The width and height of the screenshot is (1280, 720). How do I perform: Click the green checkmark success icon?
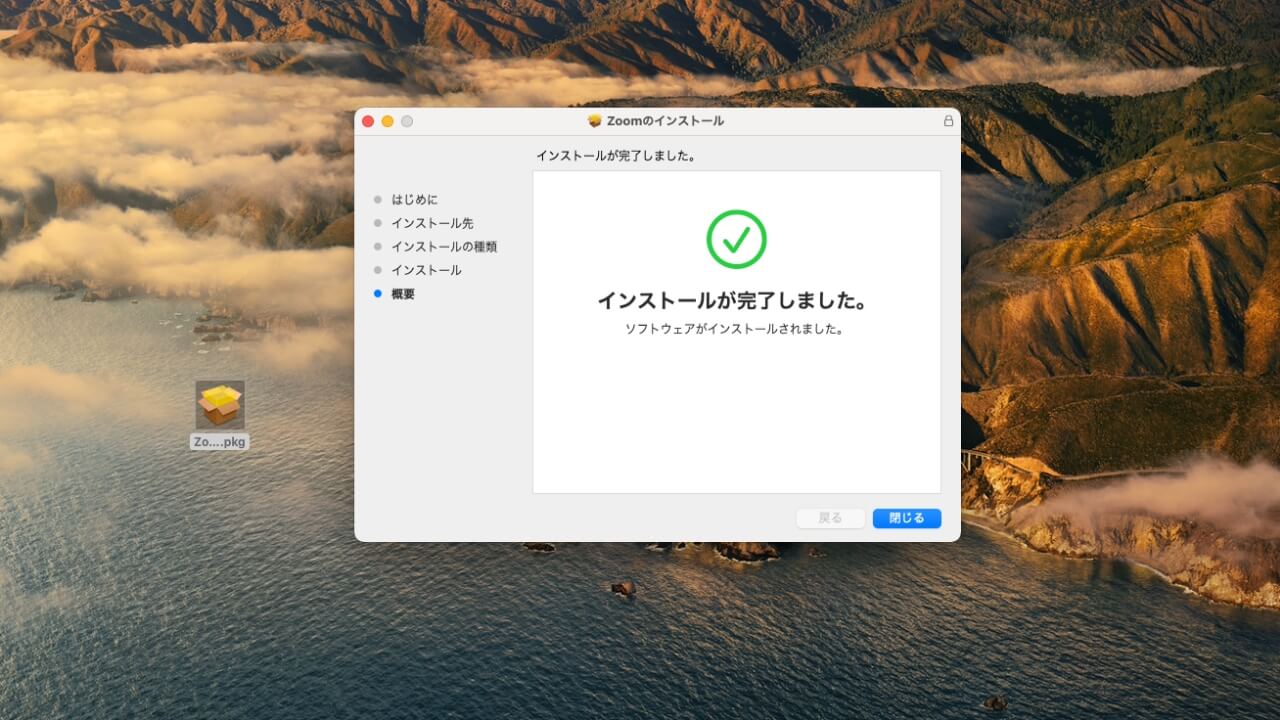tap(736, 239)
